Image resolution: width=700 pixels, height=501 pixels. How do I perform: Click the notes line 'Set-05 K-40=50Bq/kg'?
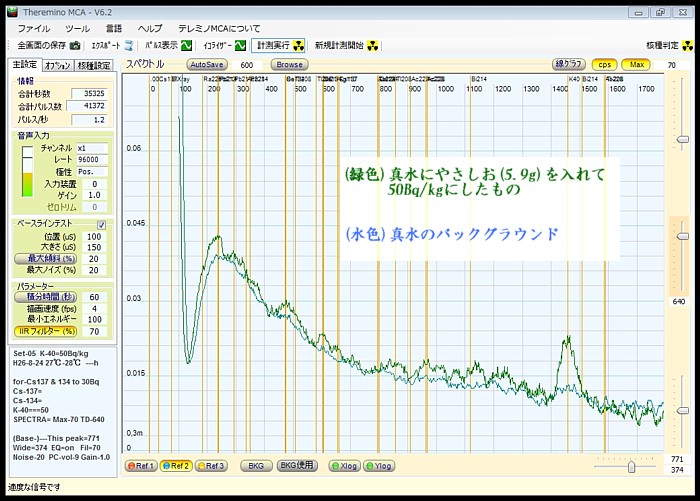pyautogui.click(x=50, y=353)
